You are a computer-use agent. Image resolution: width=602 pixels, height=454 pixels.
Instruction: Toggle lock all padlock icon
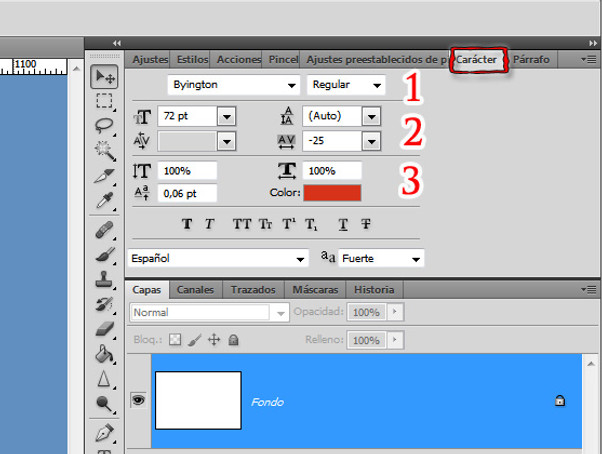click(233, 340)
